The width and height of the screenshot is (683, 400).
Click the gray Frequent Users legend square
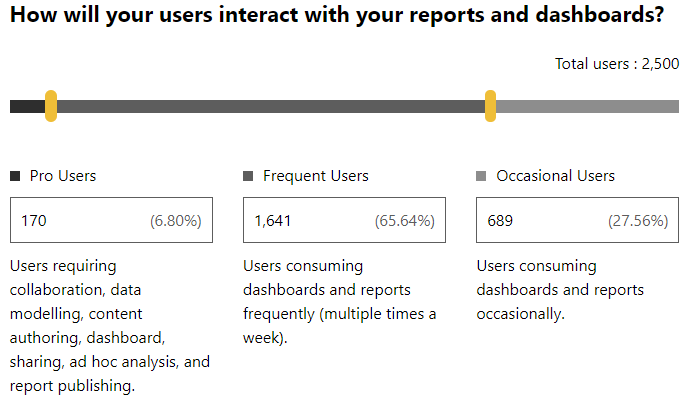pyautogui.click(x=248, y=176)
